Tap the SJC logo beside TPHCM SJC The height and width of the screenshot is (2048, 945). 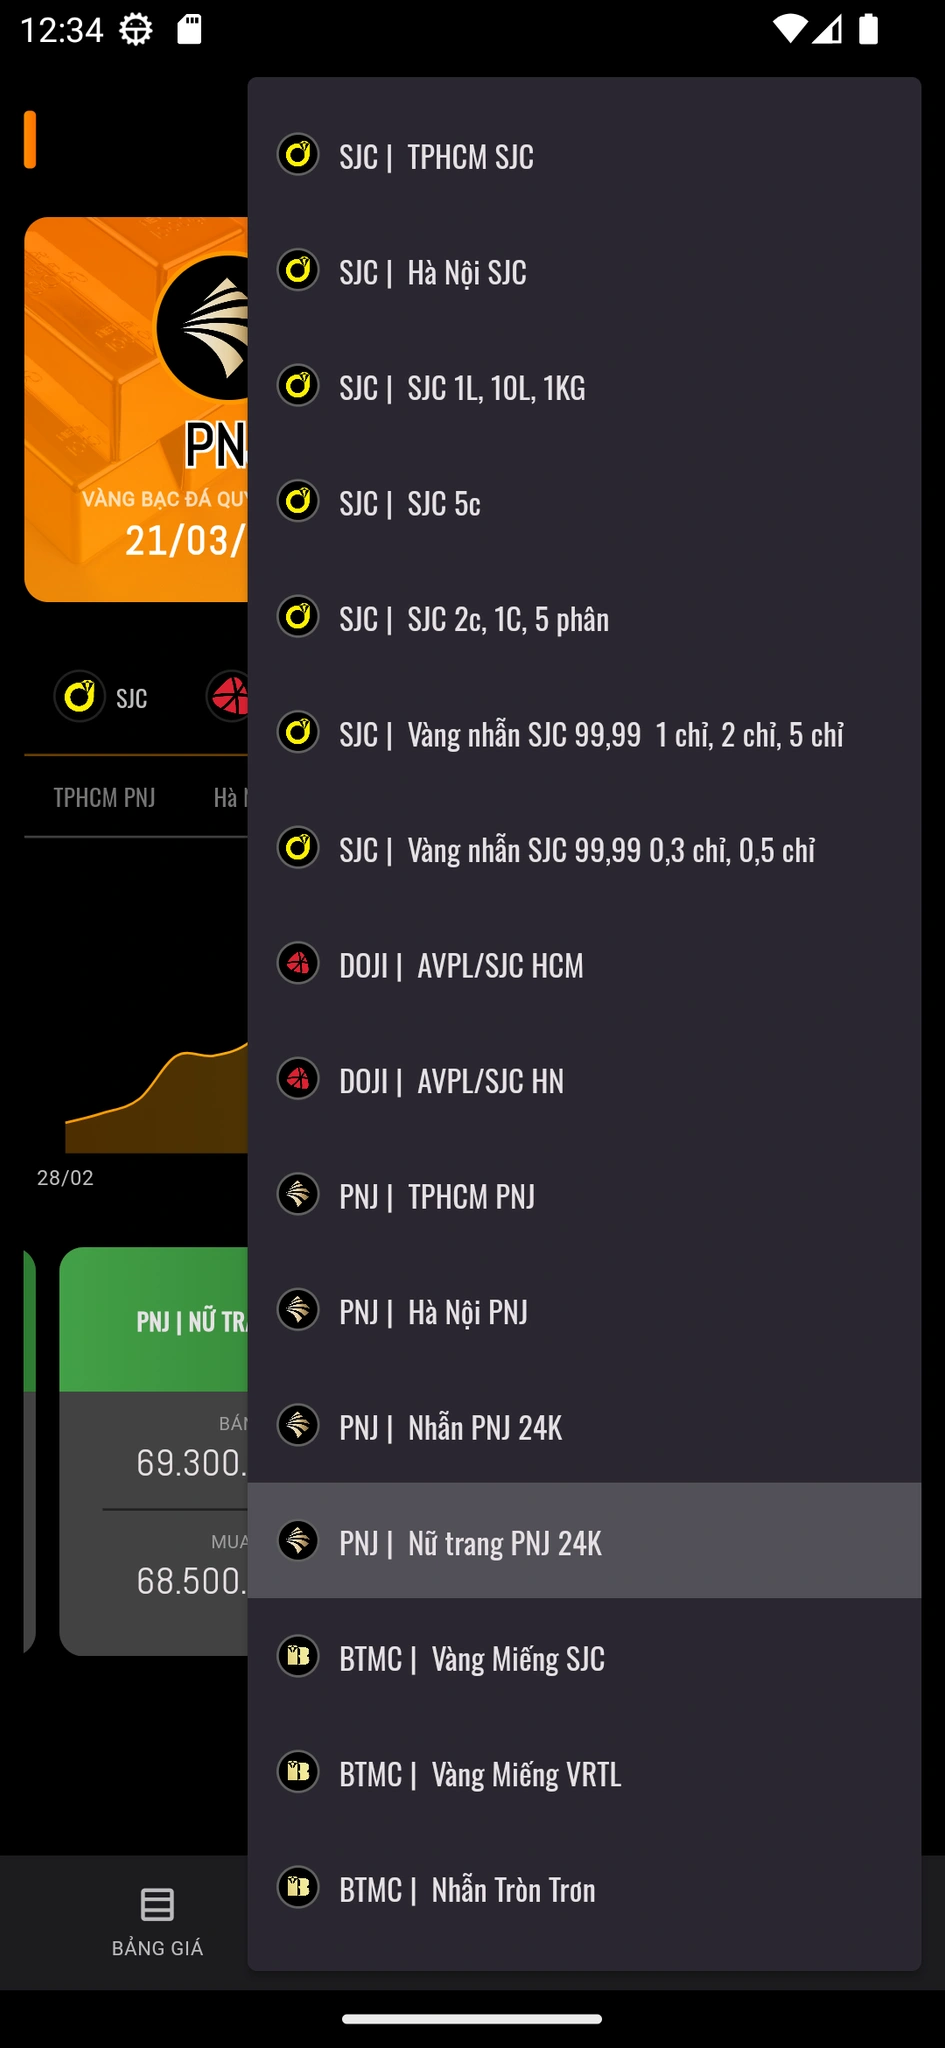298,155
